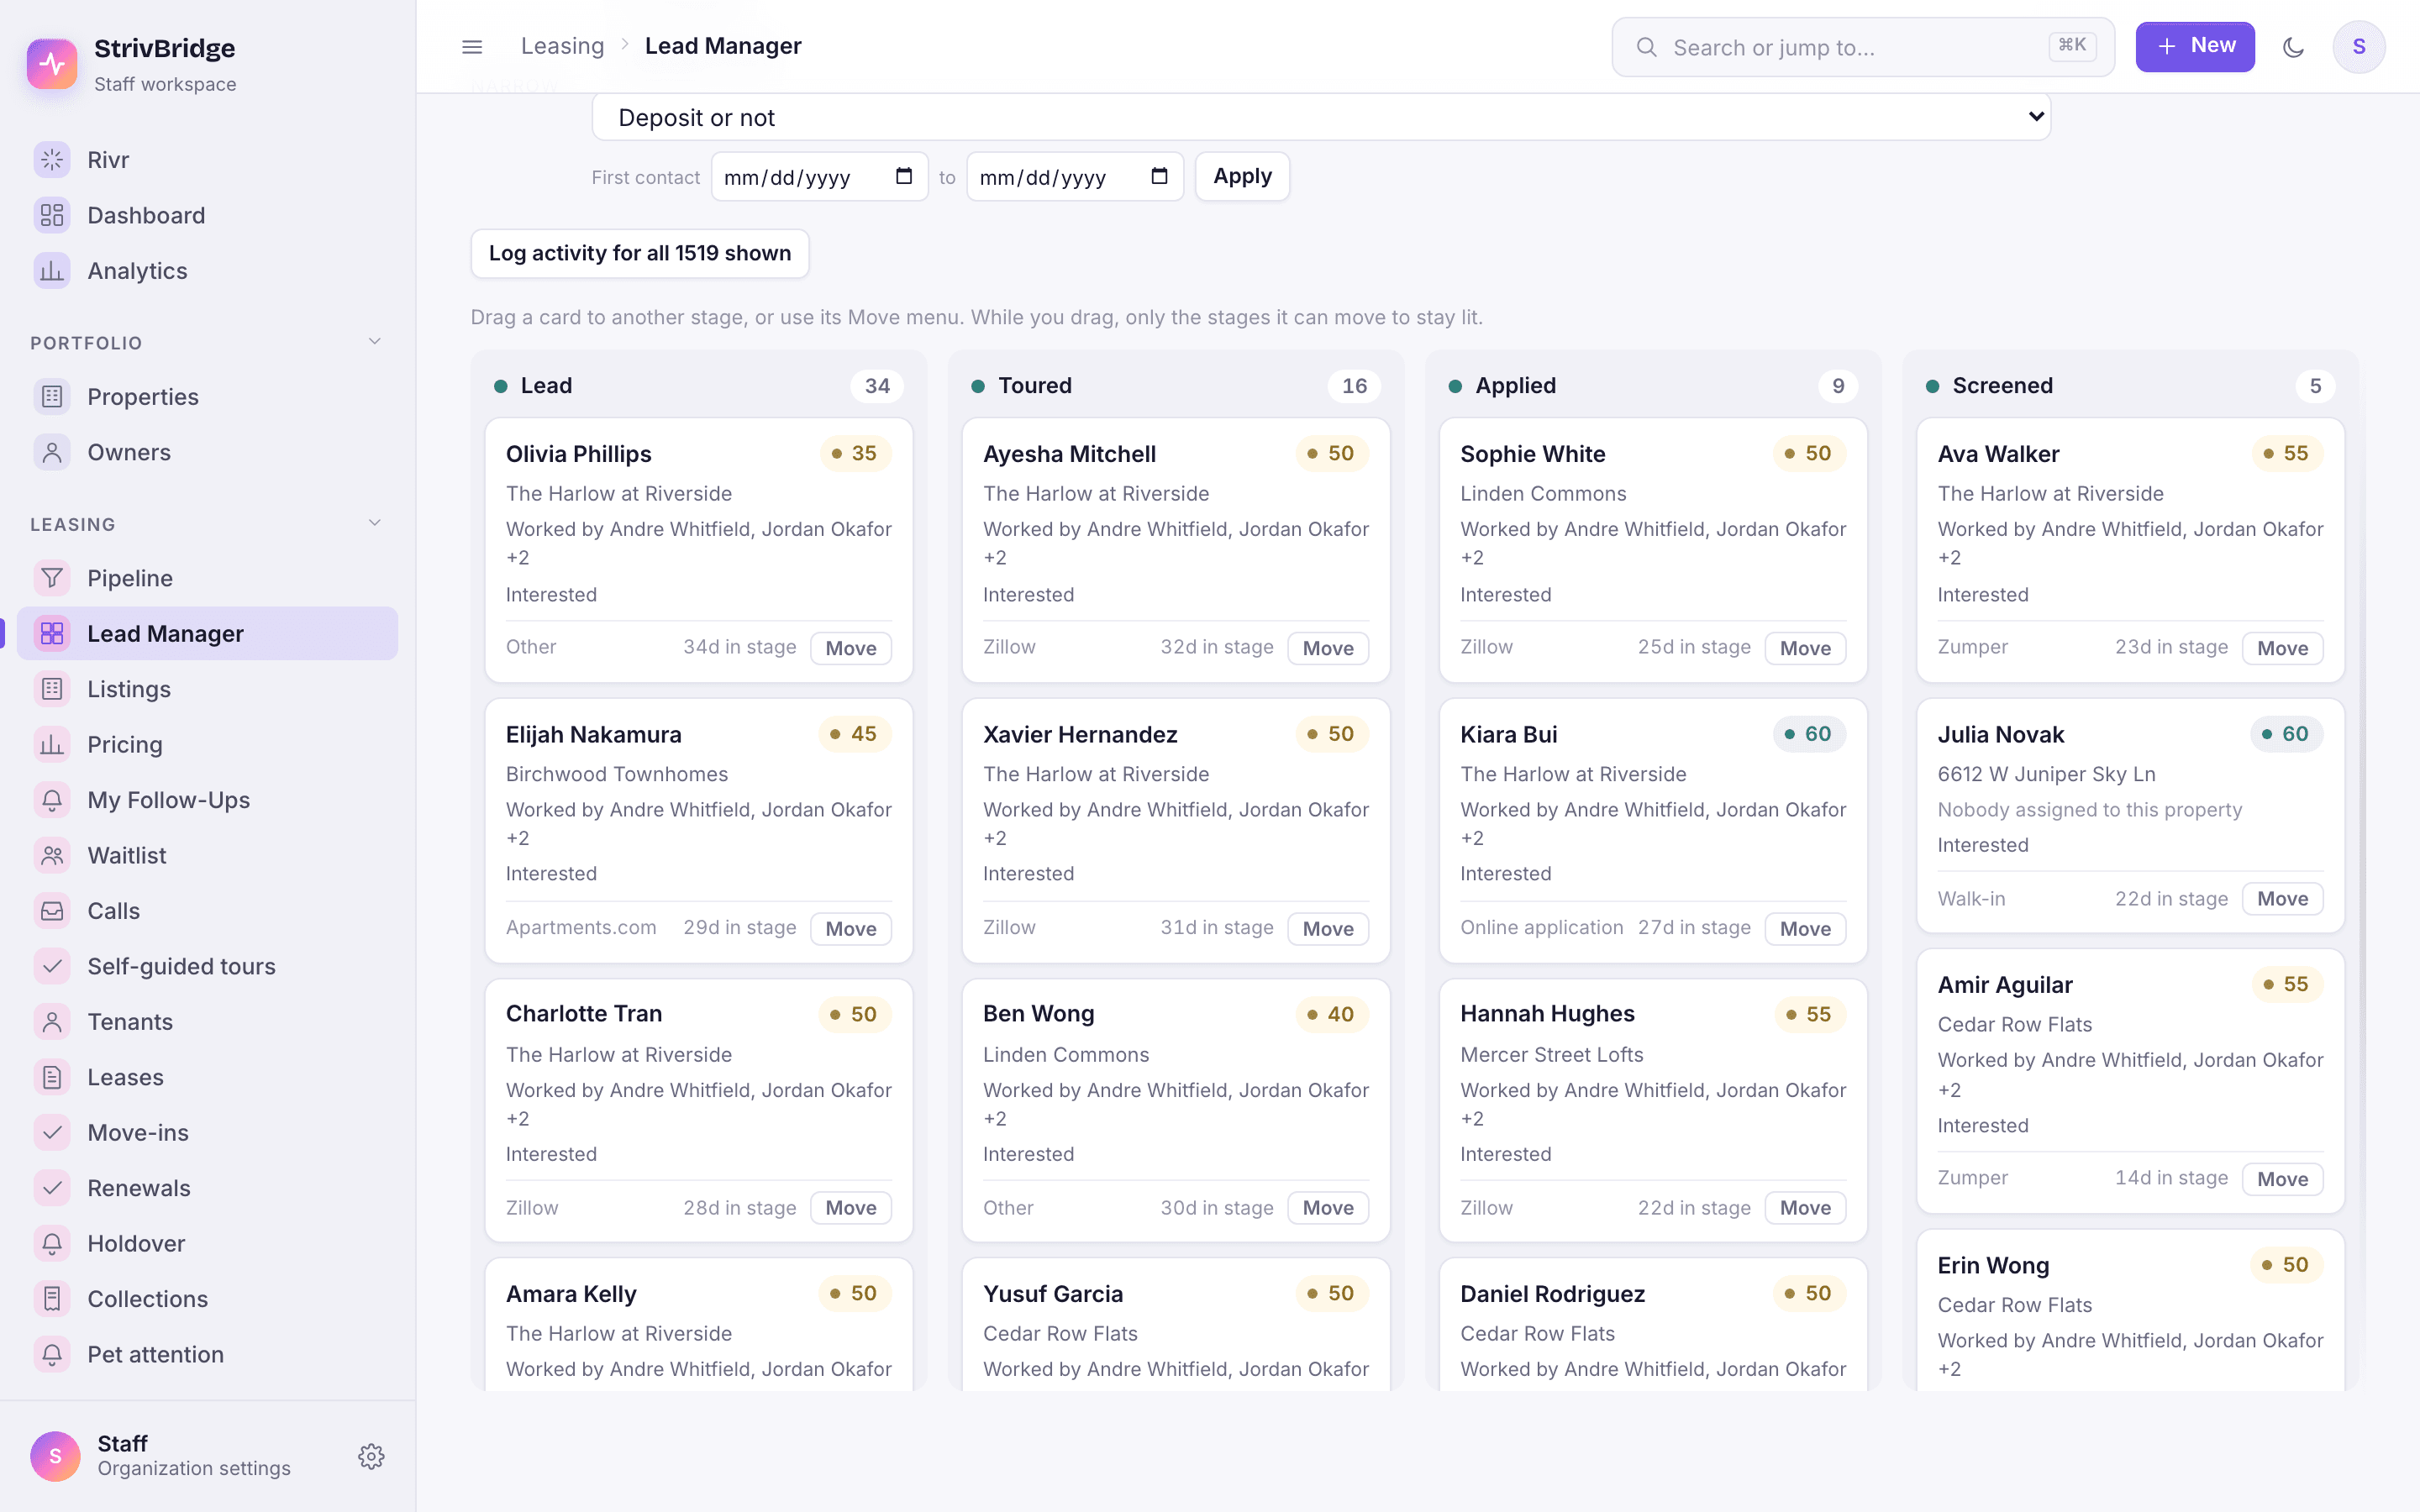Open Owners under Portfolio
The height and width of the screenshot is (1512, 2420).
click(207, 452)
